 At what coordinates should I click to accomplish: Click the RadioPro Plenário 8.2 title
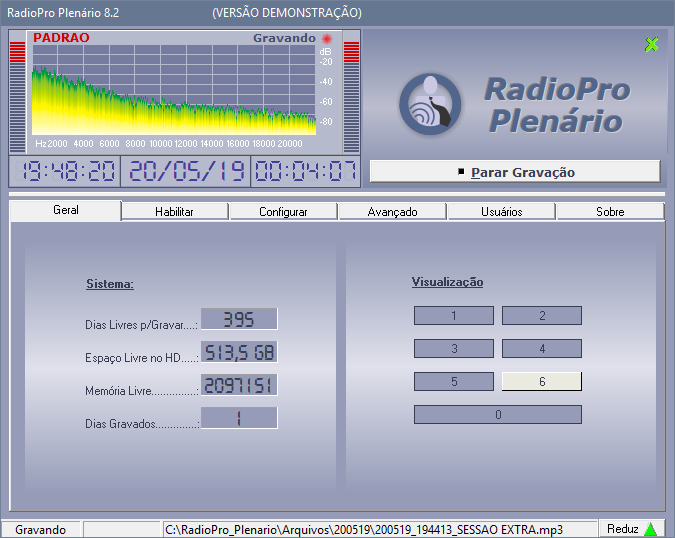click(63, 13)
